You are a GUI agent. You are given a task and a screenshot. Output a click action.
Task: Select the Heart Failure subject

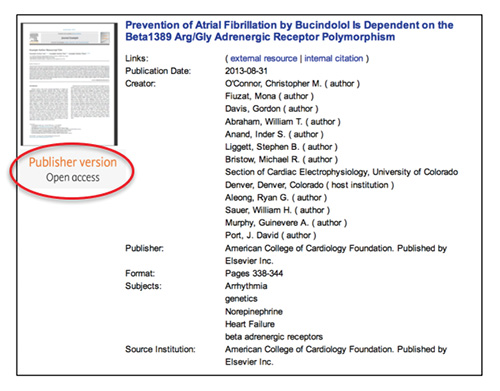pos(250,324)
